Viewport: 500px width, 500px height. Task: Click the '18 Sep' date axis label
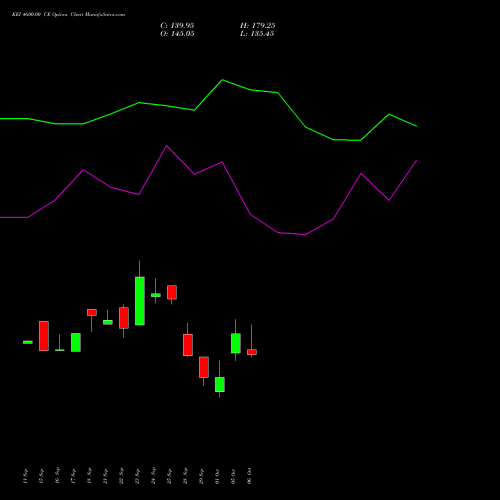pyautogui.click(x=90, y=476)
